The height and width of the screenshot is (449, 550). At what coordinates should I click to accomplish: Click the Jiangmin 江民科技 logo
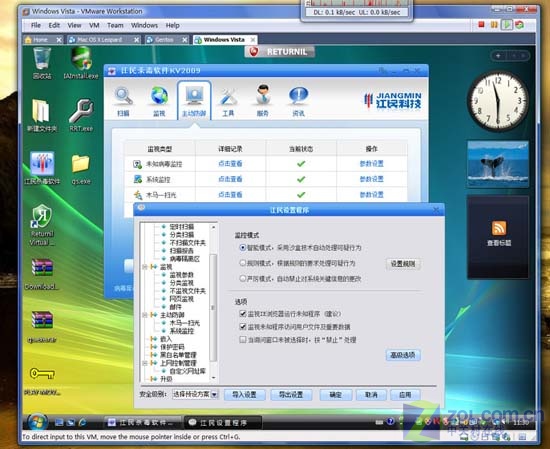point(393,101)
